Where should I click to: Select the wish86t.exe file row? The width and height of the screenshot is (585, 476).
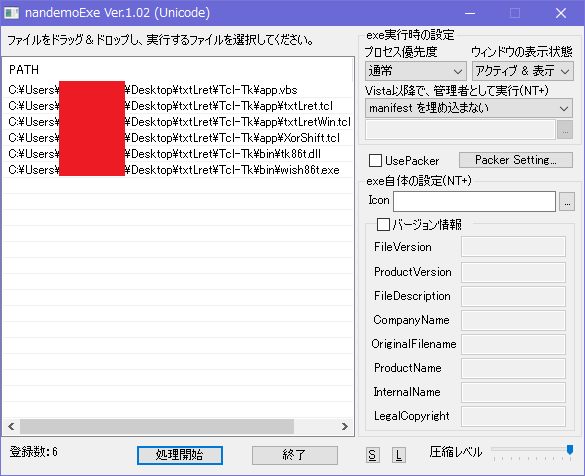point(178,170)
